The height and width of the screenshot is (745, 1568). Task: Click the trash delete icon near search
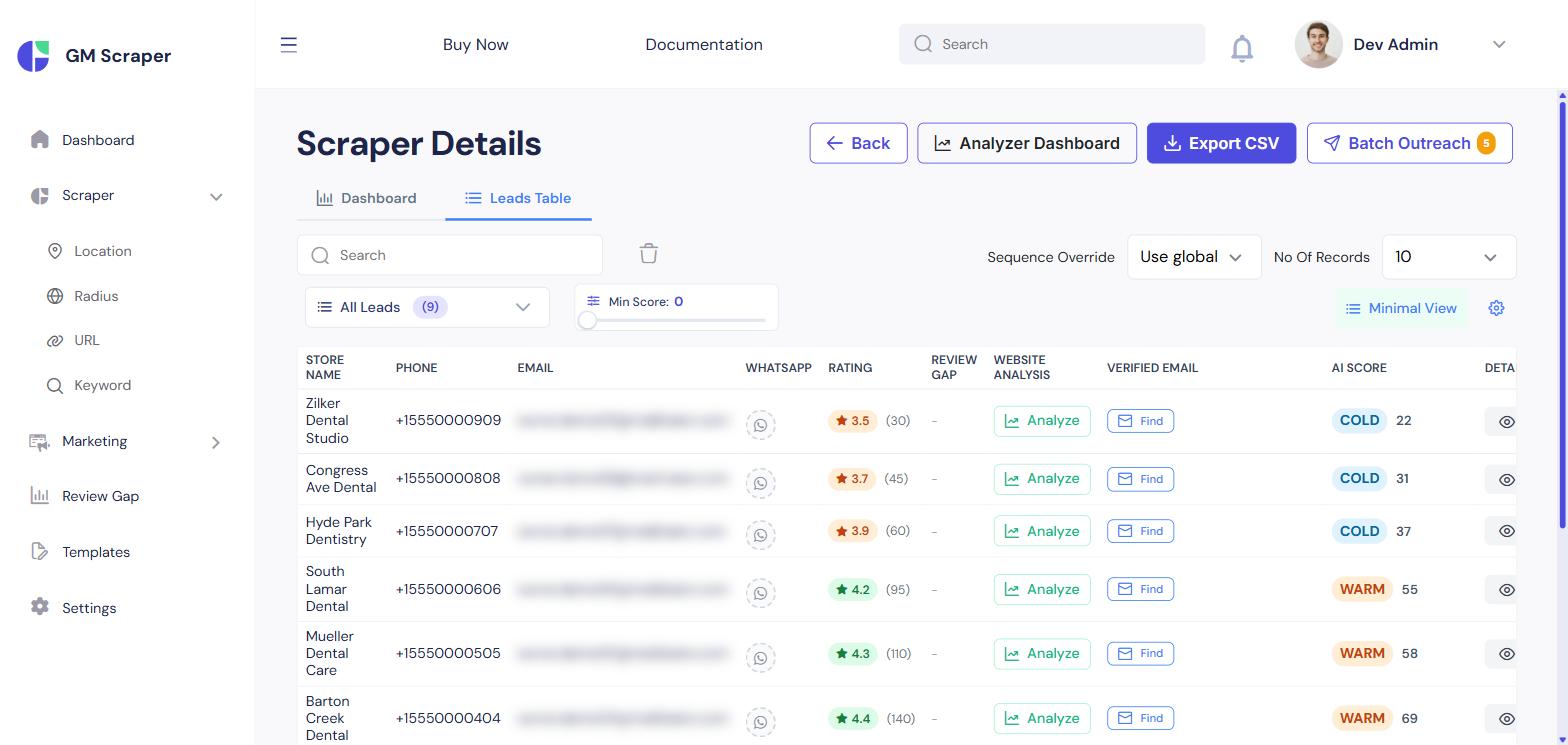point(649,254)
